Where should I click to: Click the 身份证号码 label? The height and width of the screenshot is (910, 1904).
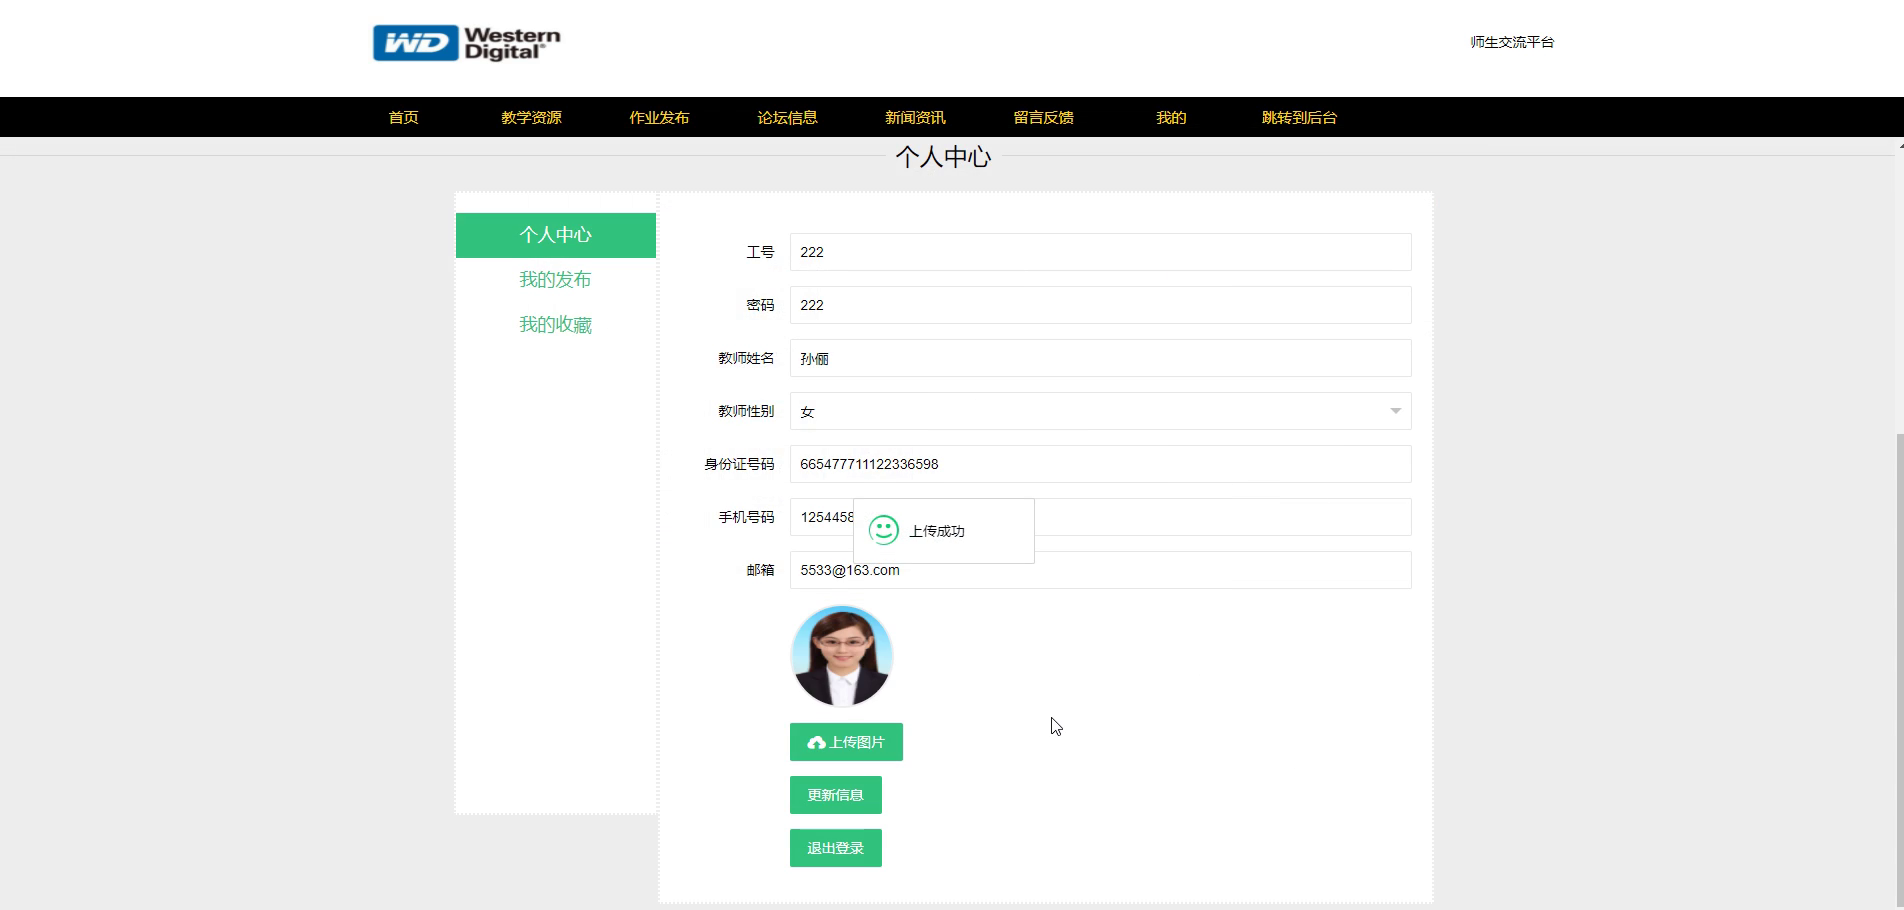tap(739, 464)
